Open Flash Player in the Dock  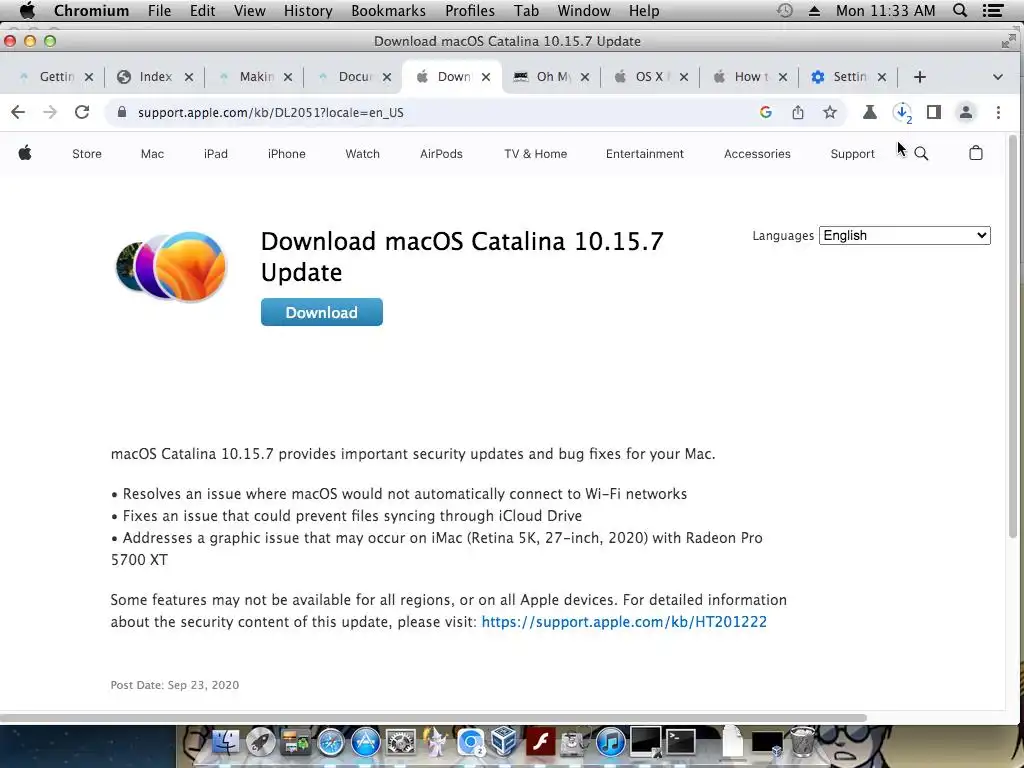pyautogui.click(x=541, y=742)
